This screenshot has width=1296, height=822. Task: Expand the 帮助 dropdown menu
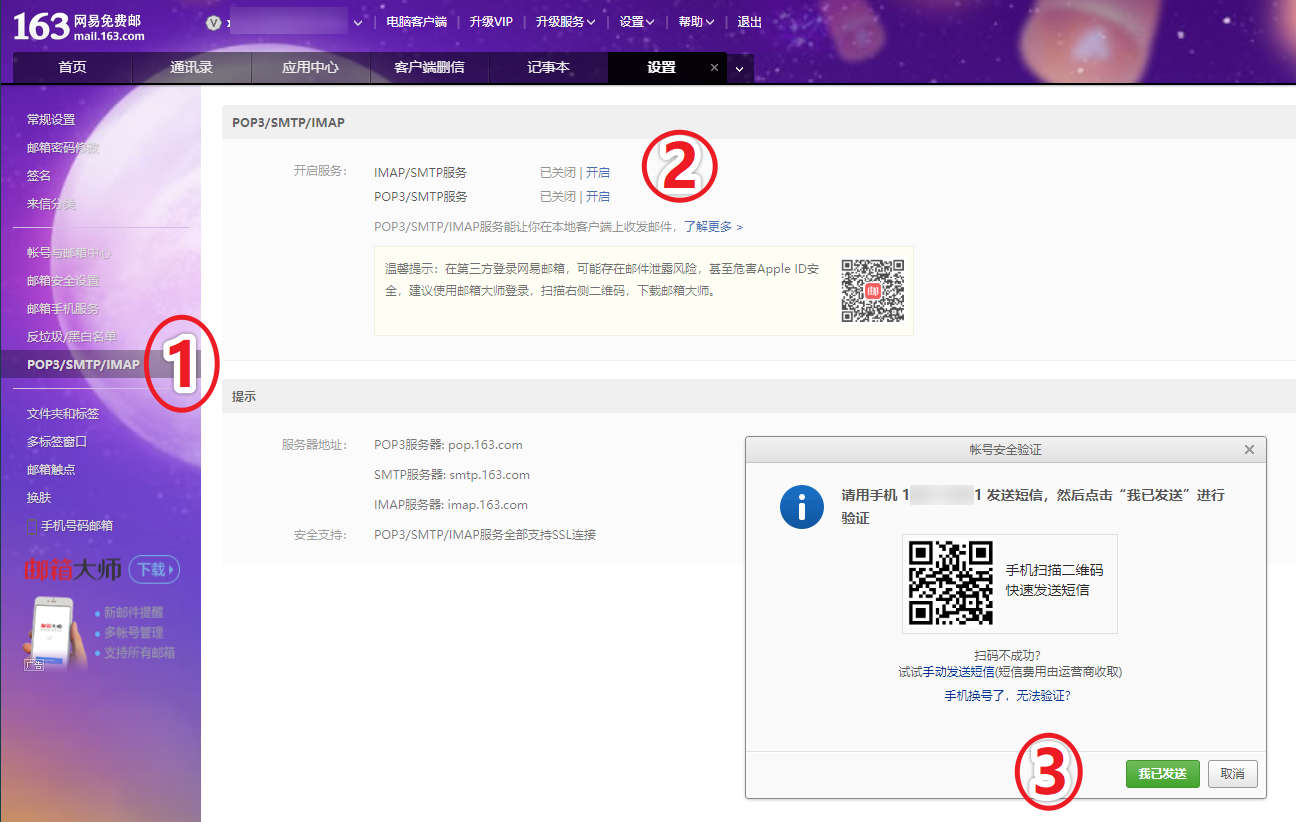[696, 22]
